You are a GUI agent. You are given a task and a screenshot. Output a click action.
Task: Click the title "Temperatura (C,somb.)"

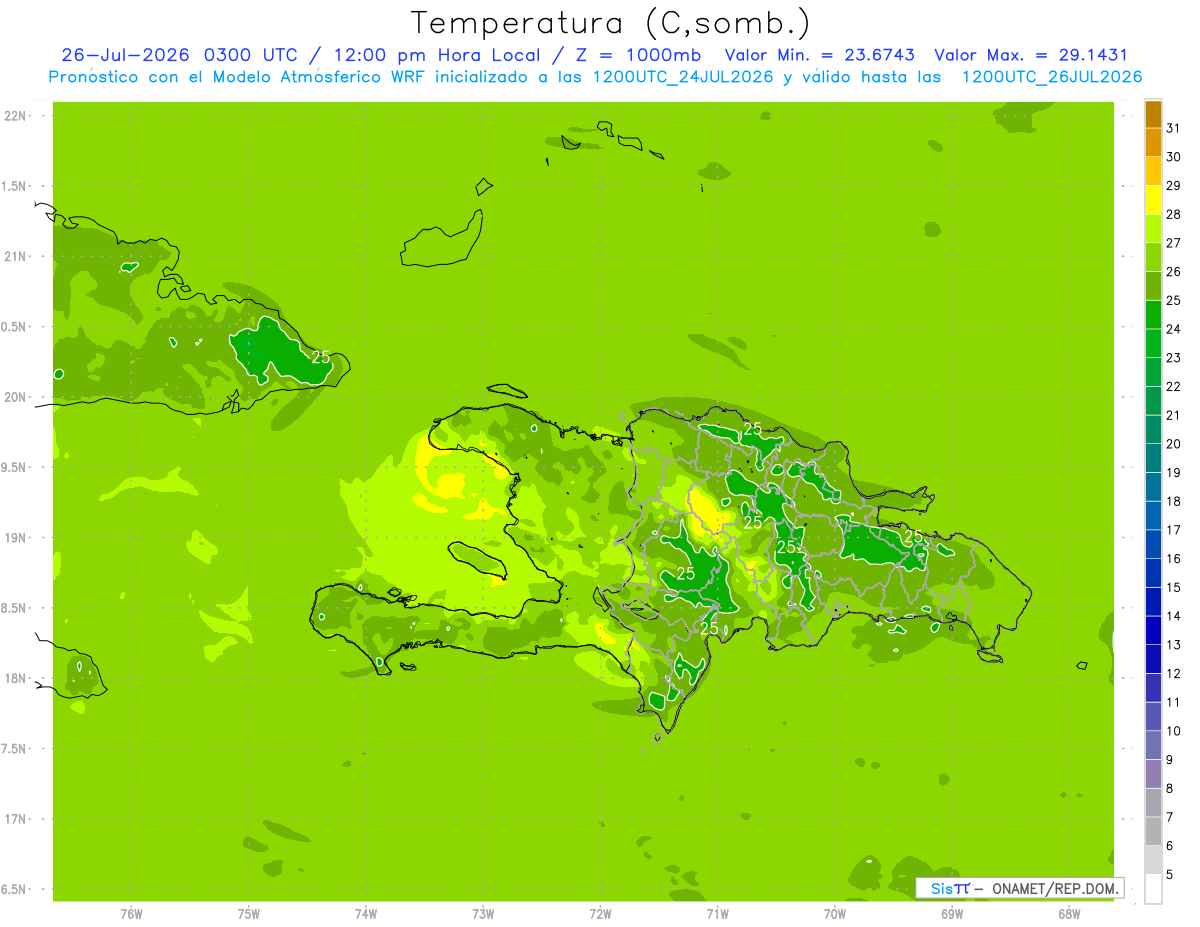pyautogui.click(x=610, y=23)
